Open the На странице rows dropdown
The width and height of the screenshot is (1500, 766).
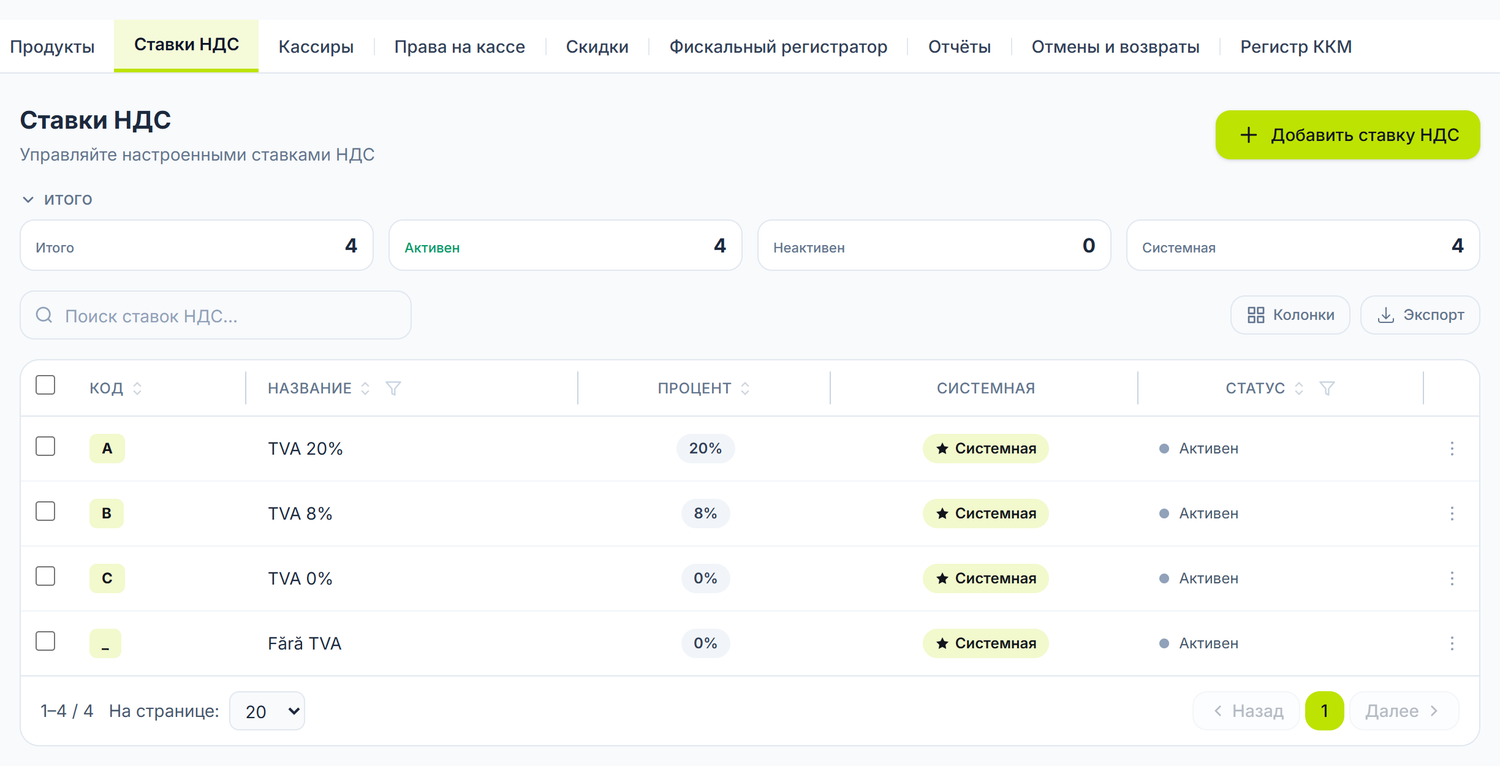[x=267, y=711]
